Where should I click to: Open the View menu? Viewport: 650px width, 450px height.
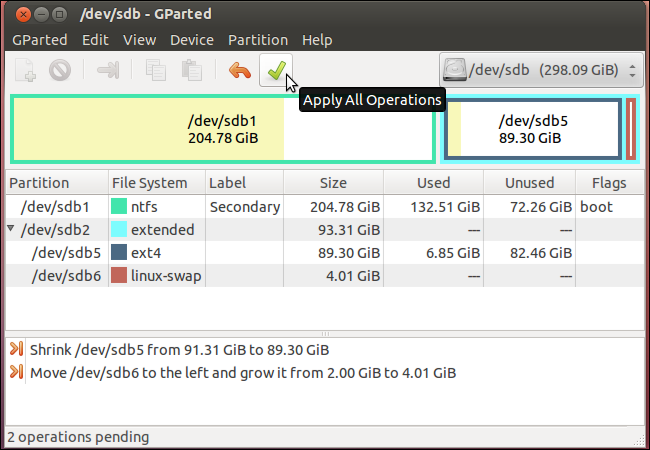140,40
